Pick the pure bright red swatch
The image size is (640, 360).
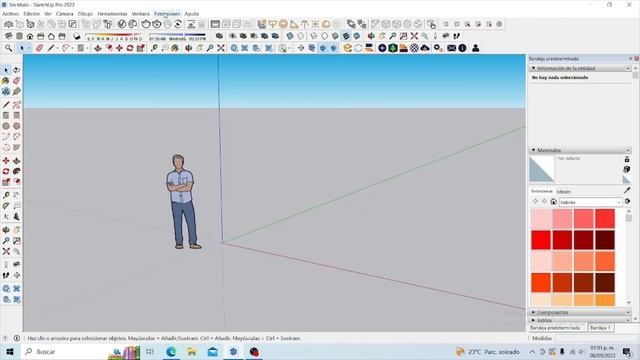(541, 240)
